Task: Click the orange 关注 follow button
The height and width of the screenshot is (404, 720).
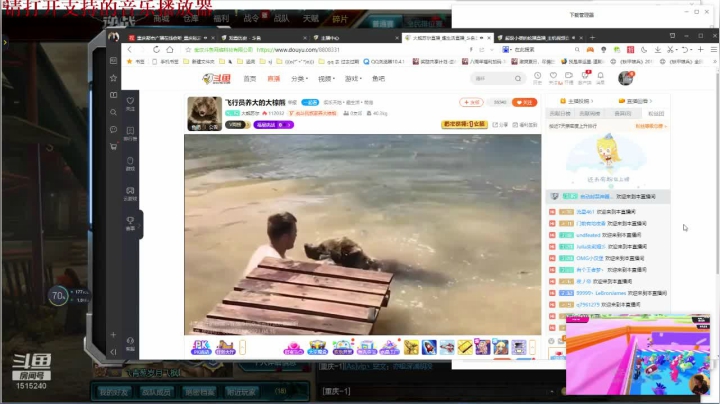Action: click(x=524, y=102)
